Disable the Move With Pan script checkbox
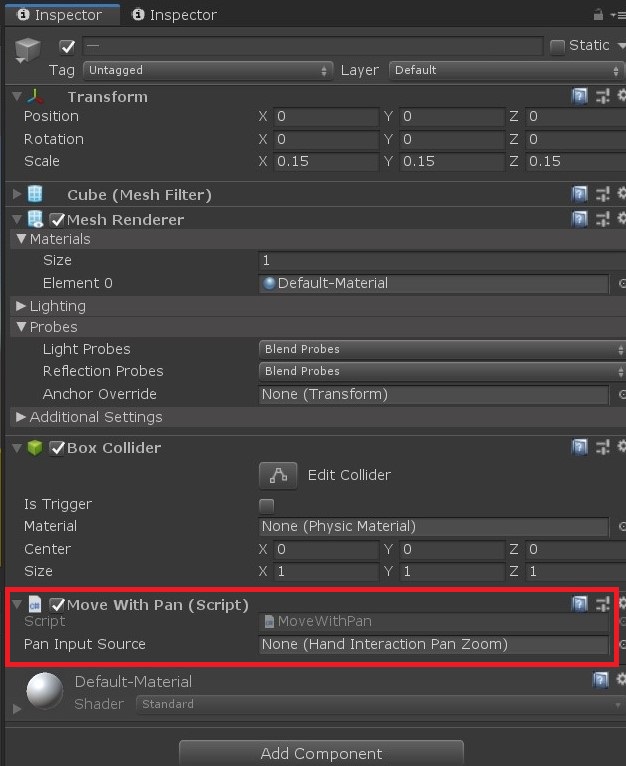 tap(57, 605)
